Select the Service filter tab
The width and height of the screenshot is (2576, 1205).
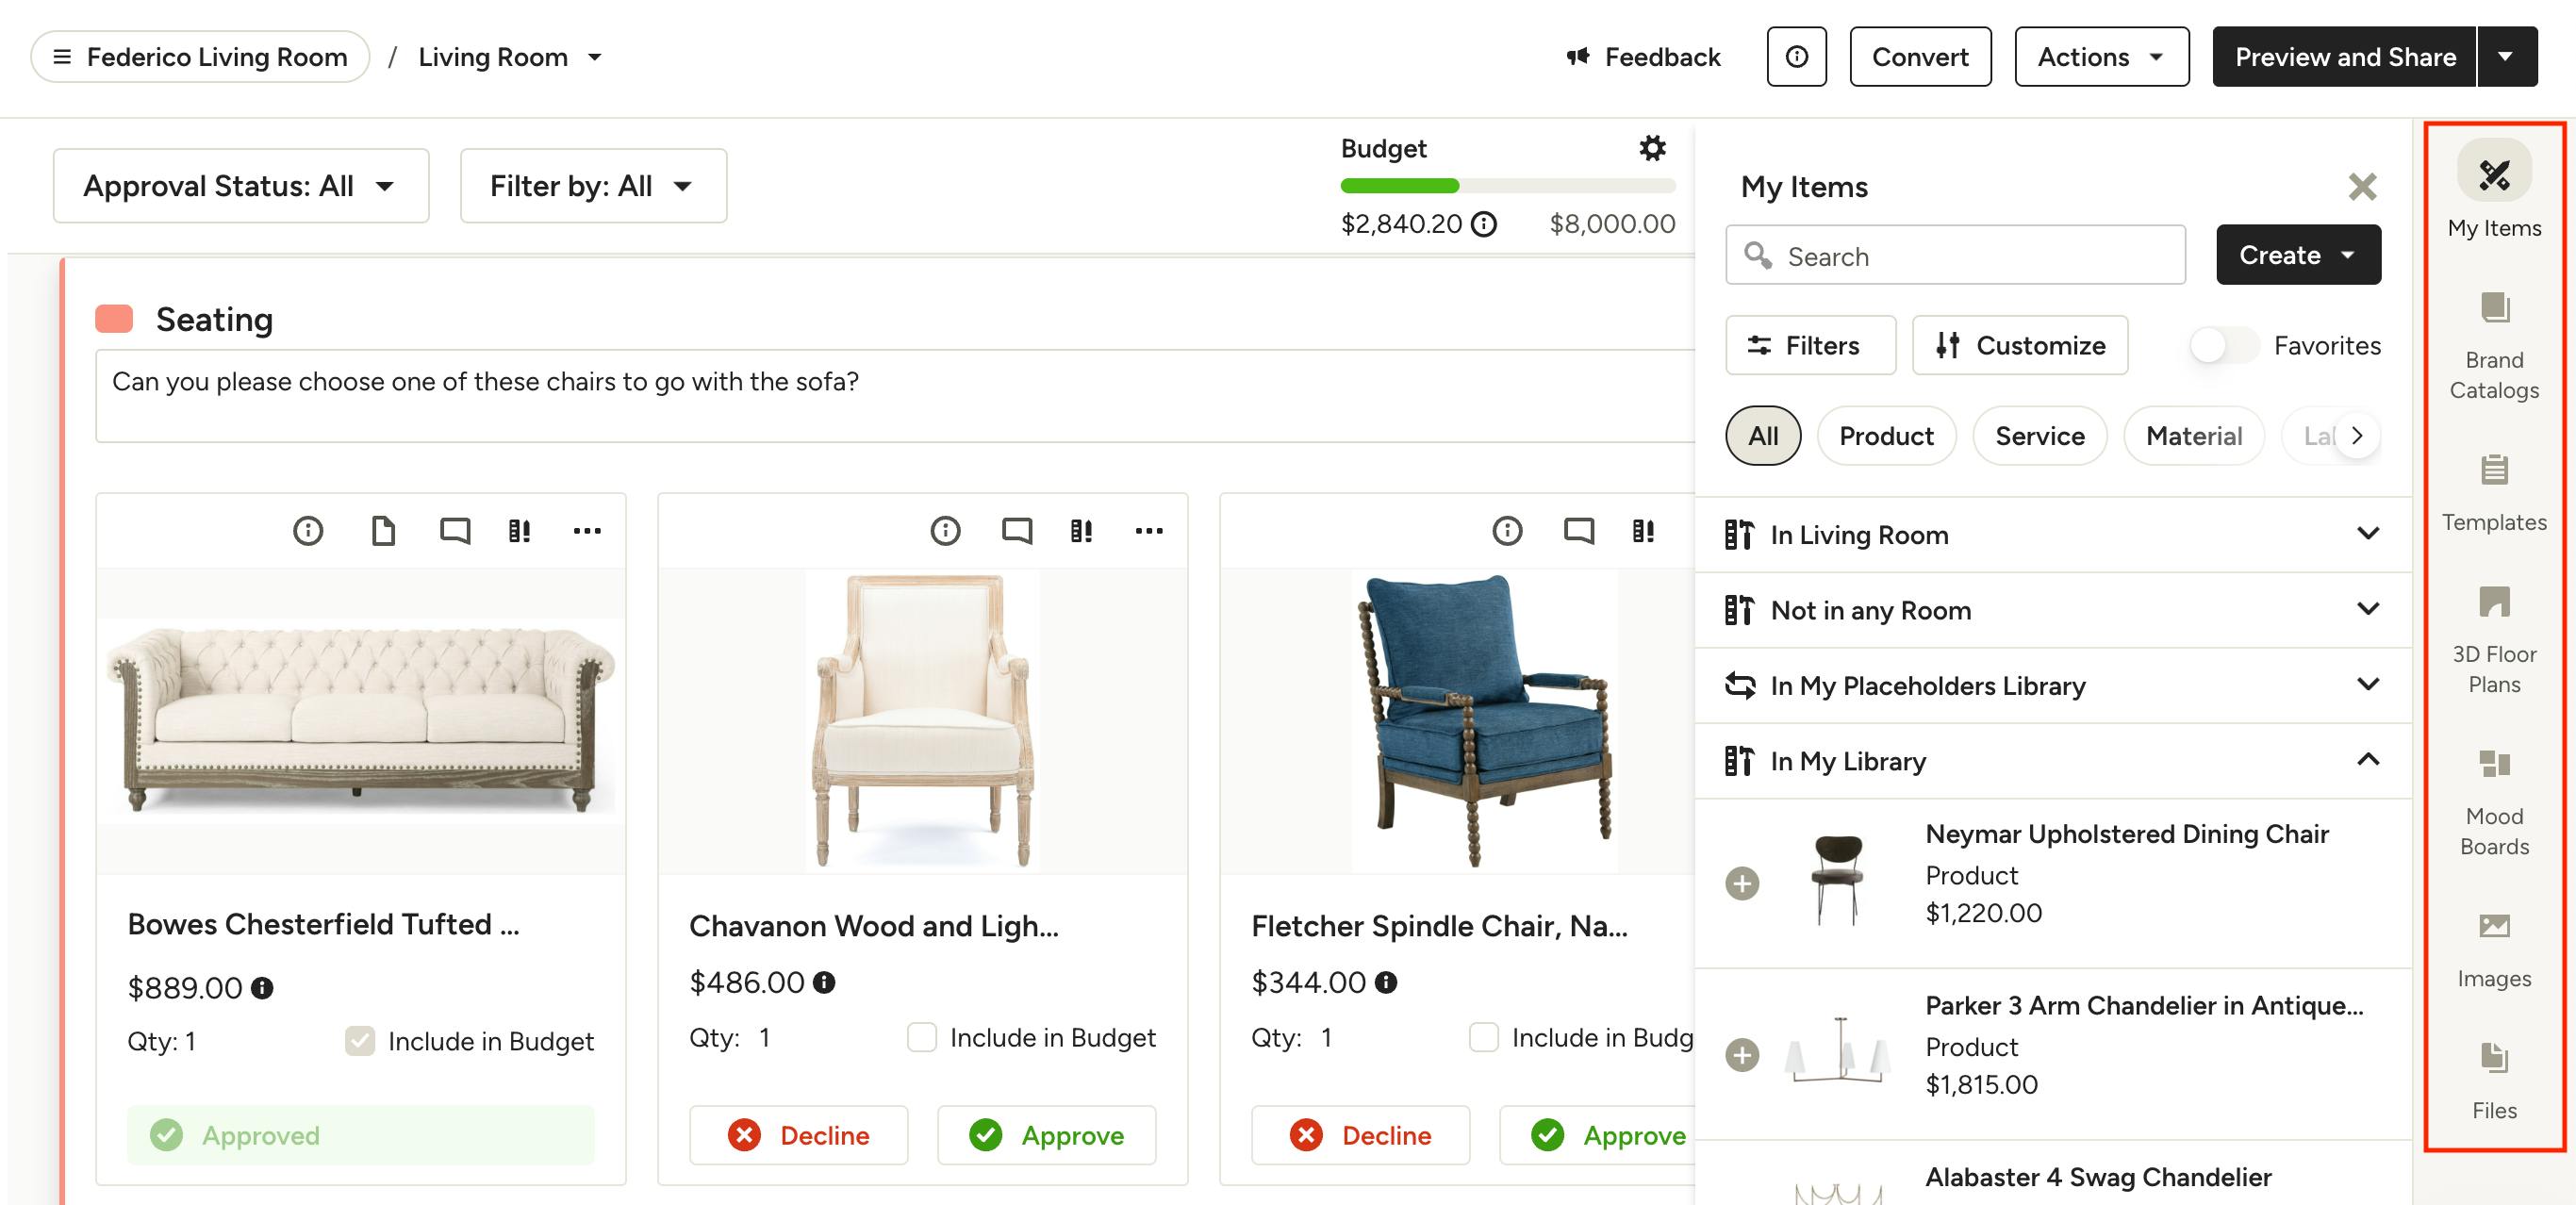[2039, 436]
